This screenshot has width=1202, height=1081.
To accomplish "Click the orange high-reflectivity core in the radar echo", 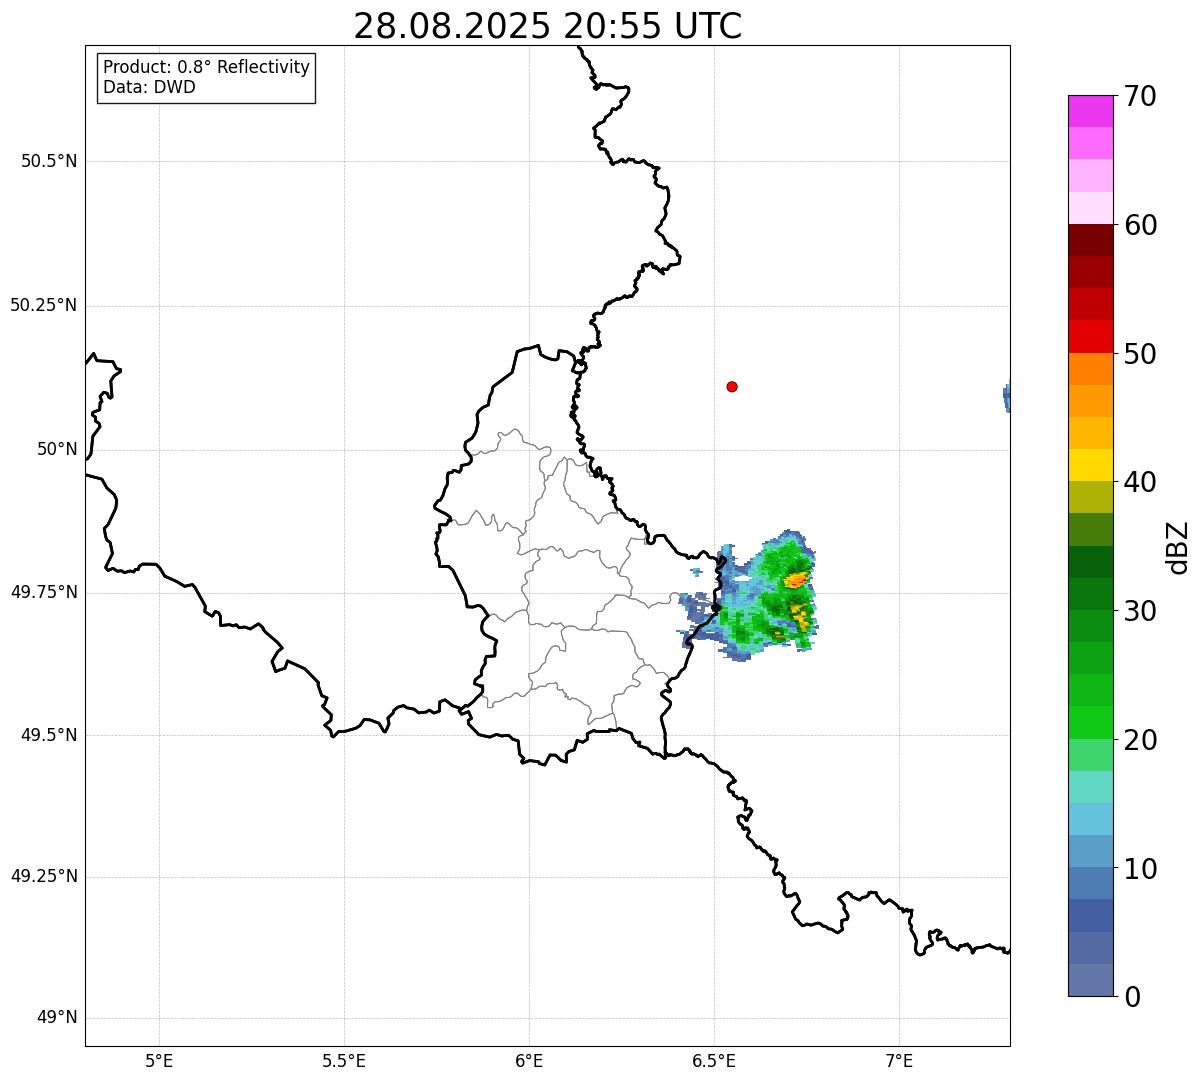I will pos(796,579).
